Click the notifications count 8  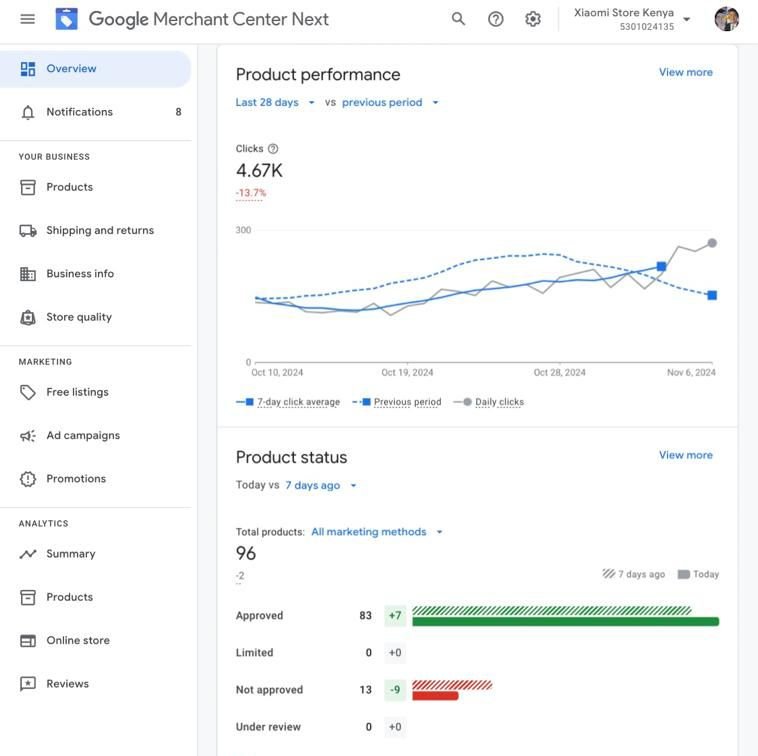(178, 112)
